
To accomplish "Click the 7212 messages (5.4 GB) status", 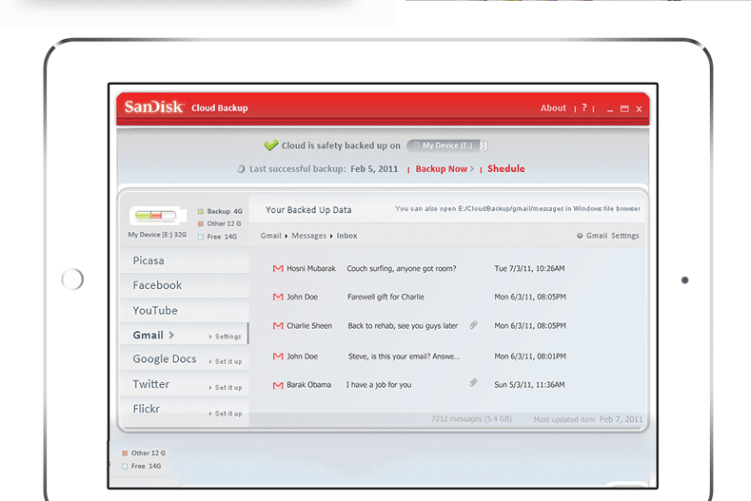I will click(x=471, y=419).
